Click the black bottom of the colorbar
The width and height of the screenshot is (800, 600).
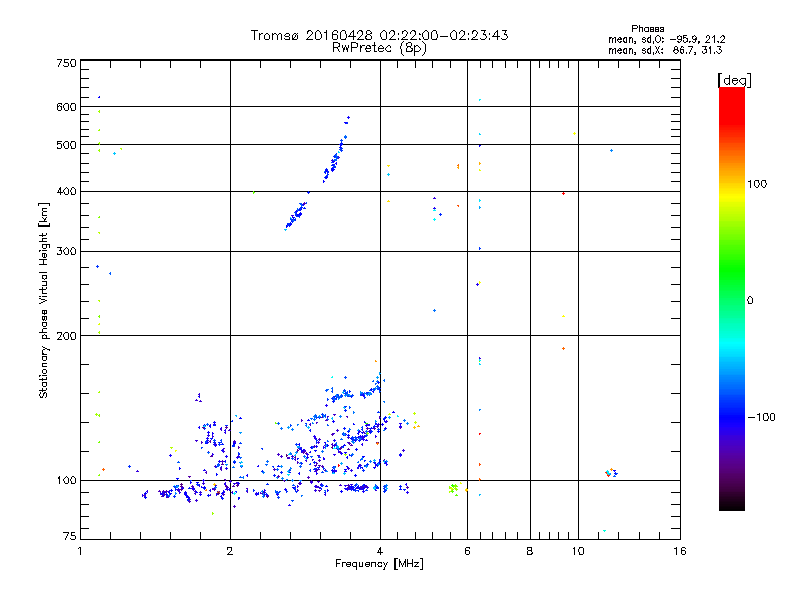pyautogui.click(x=732, y=503)
